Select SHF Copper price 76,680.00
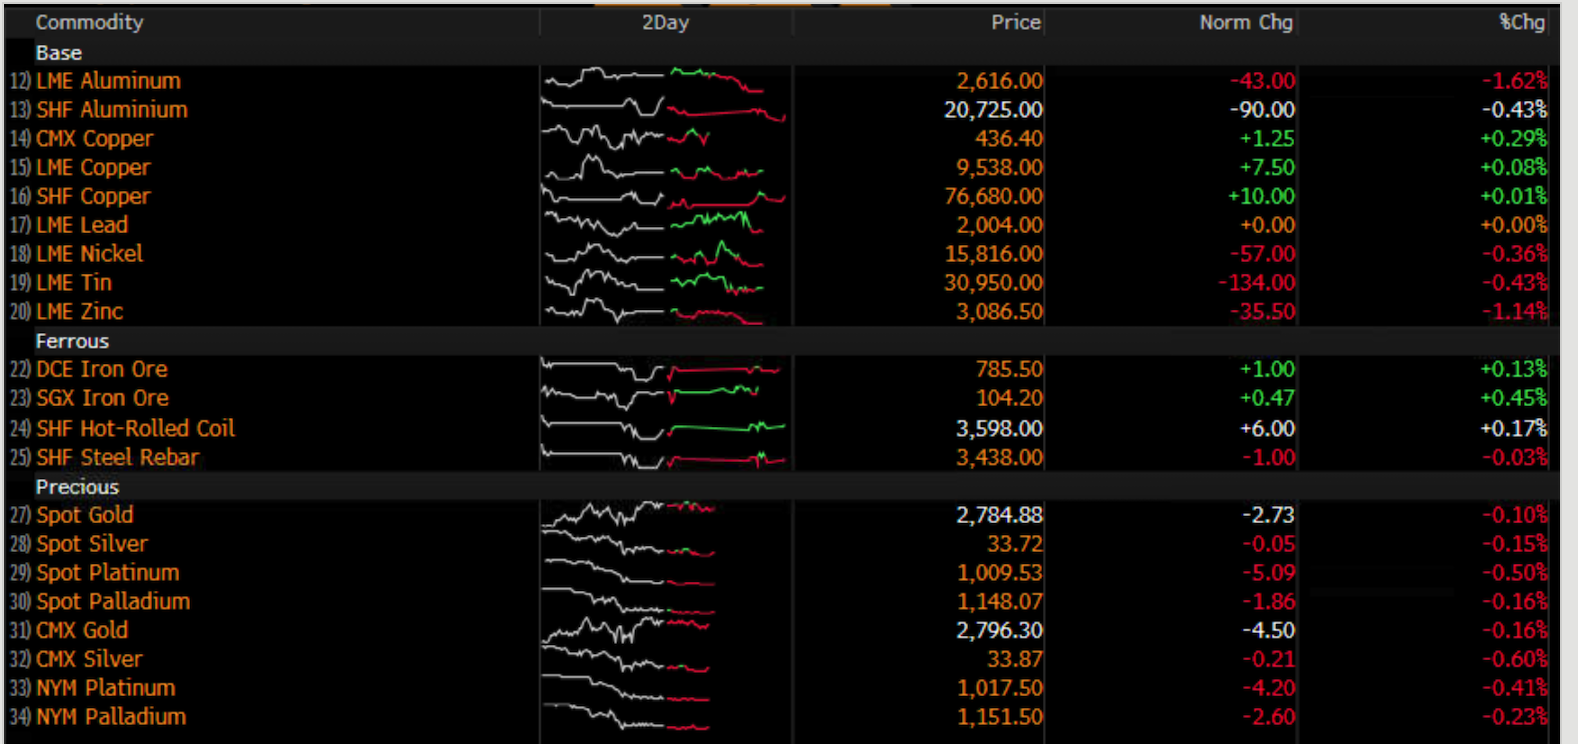 click(993, 197)
